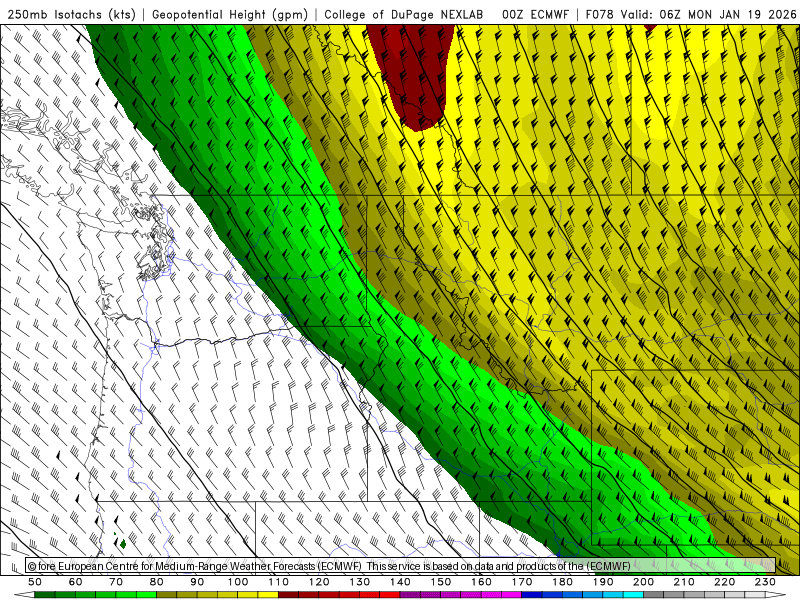Click the cyan swatch just before 200
The width and height of the screenshot is (800, 600).
click(x=633, y=595)
